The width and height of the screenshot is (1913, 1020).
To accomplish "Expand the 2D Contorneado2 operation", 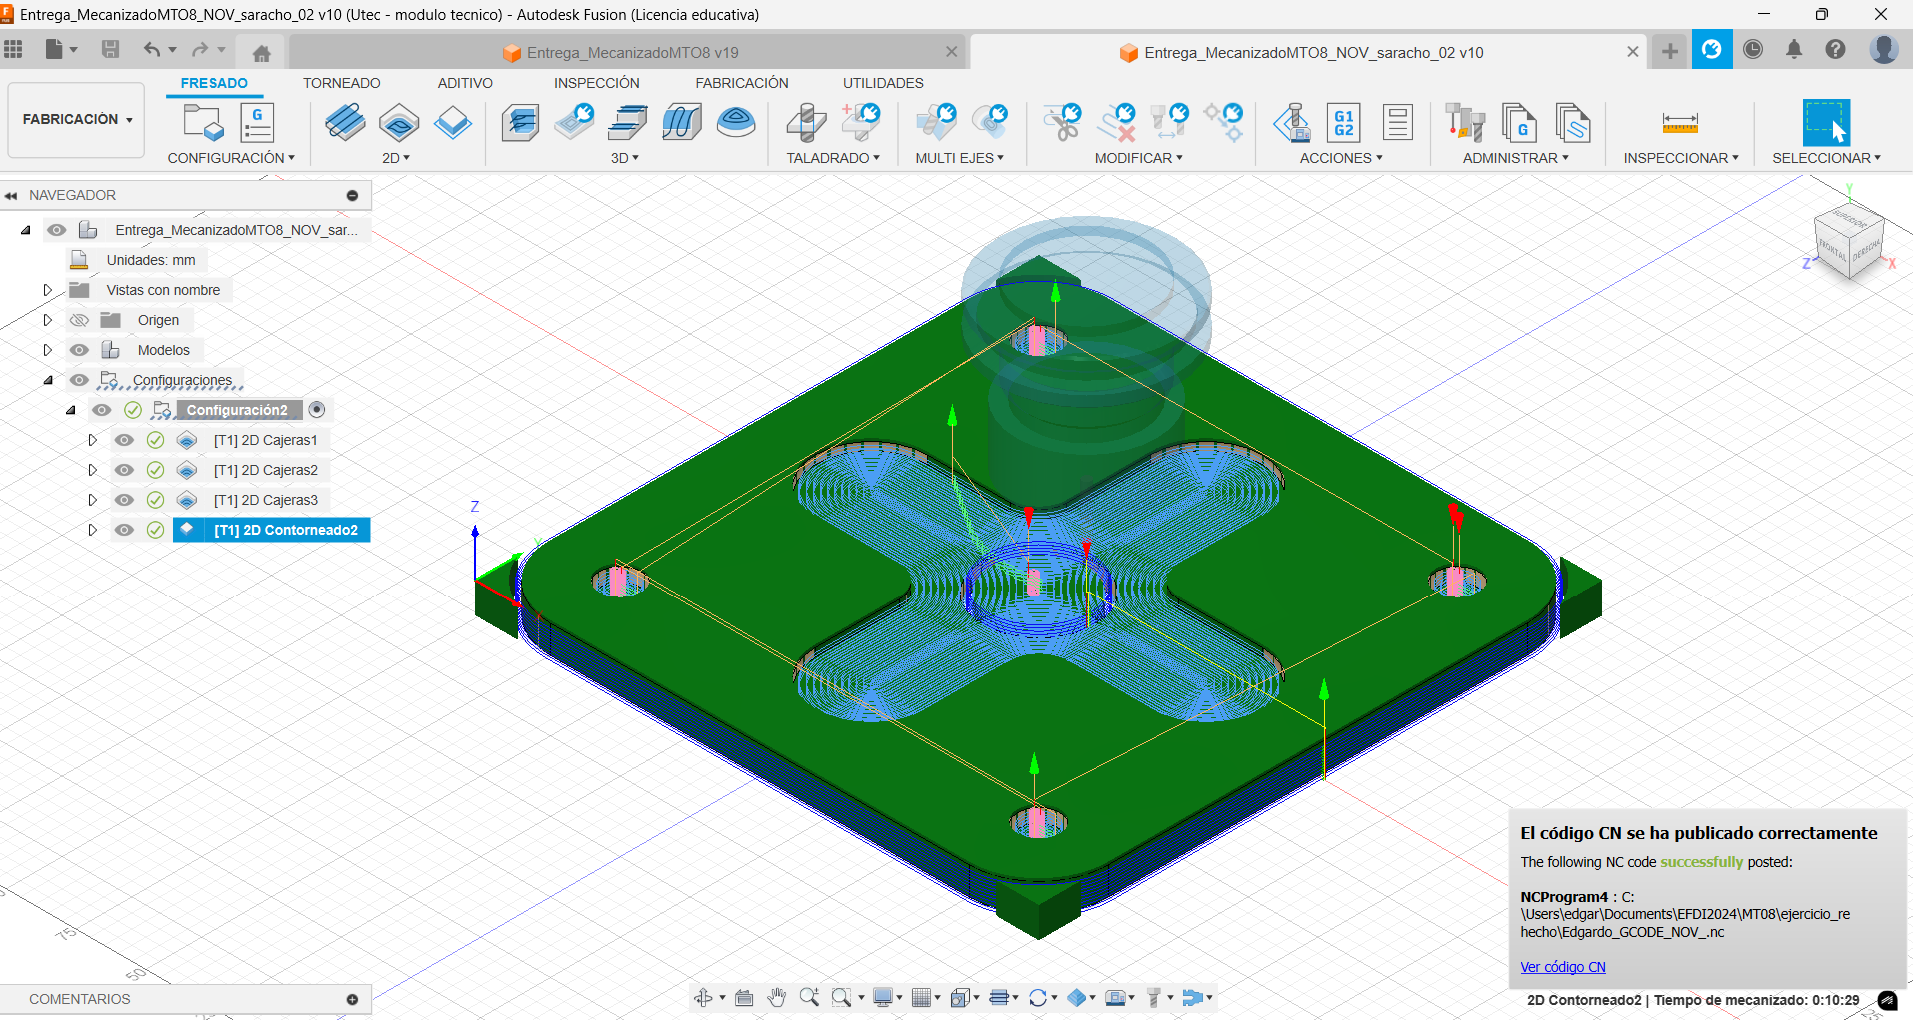I will click(x=92, y=530).
